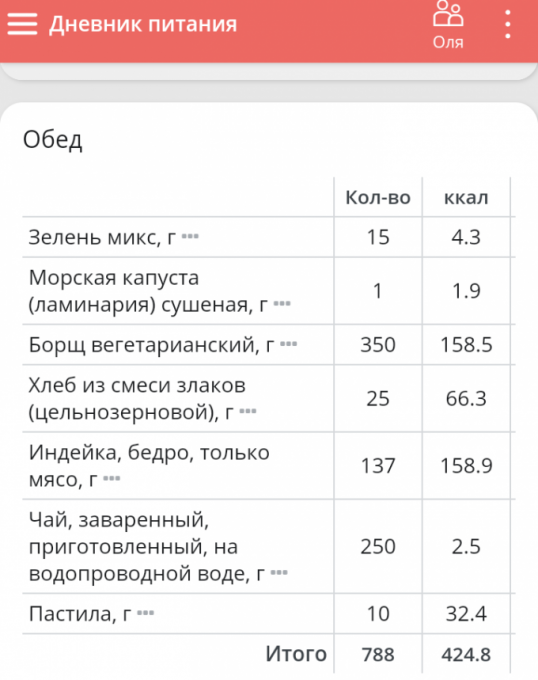This screenshot has height=680, width=538.
Task: Edit quantity 137 for Индейка
Action: [378, 466]
